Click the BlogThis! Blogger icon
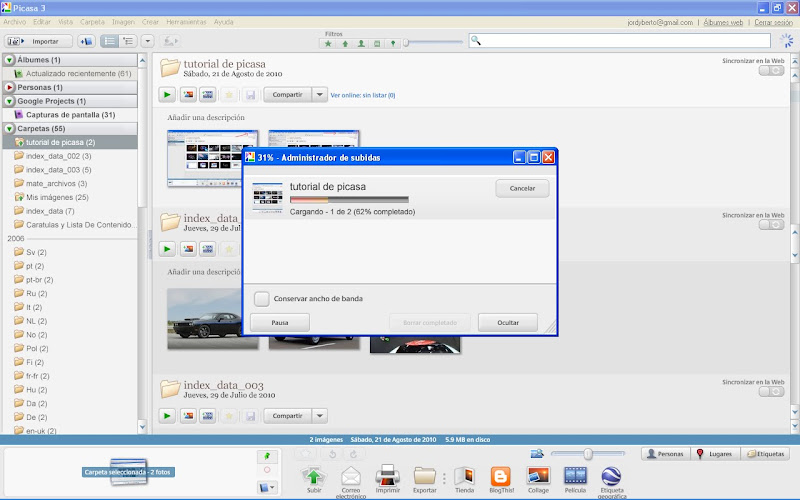800x500 pixels. click(x=501, y=476)
